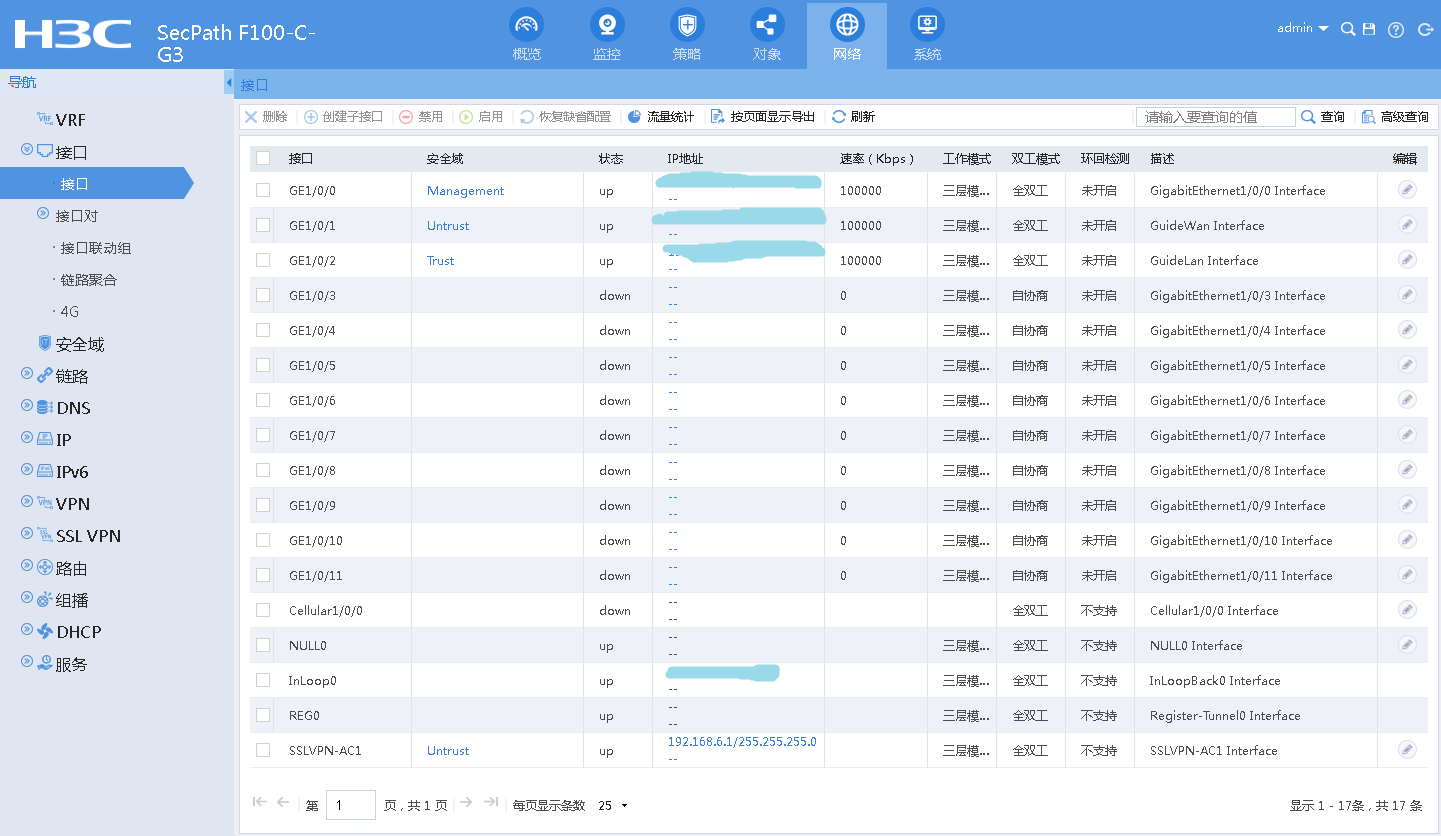The width and height of the screenshot is (1441, 836).
Task: Click the 系统 system icon
Action: [927, 25]
